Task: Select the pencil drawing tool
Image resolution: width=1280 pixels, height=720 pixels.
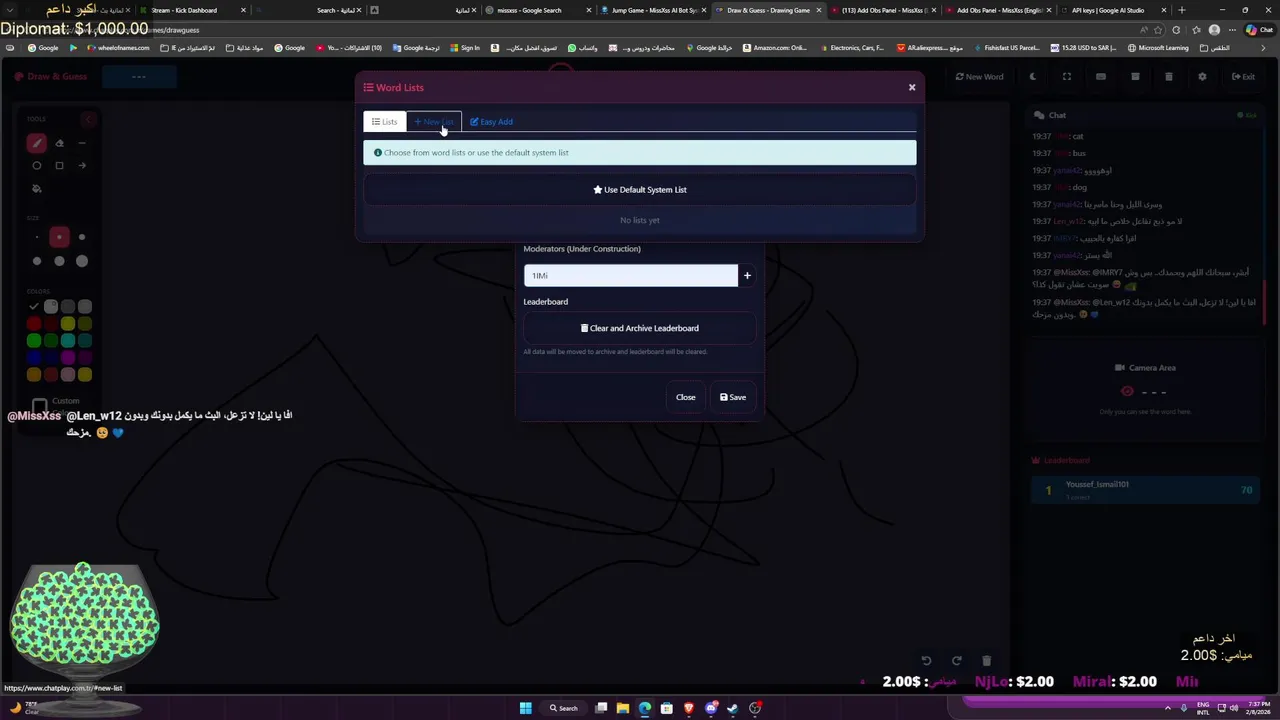Action: [37, 143]
